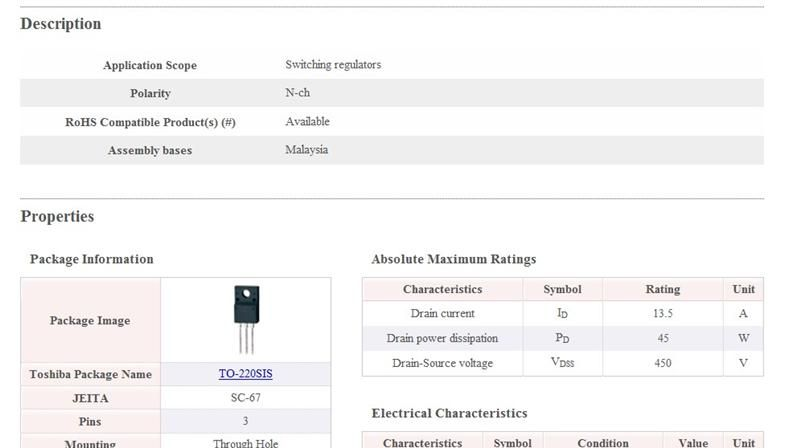Select the 'V' unit cell
This screenshot has height=448, width=800.
[743, 363]
